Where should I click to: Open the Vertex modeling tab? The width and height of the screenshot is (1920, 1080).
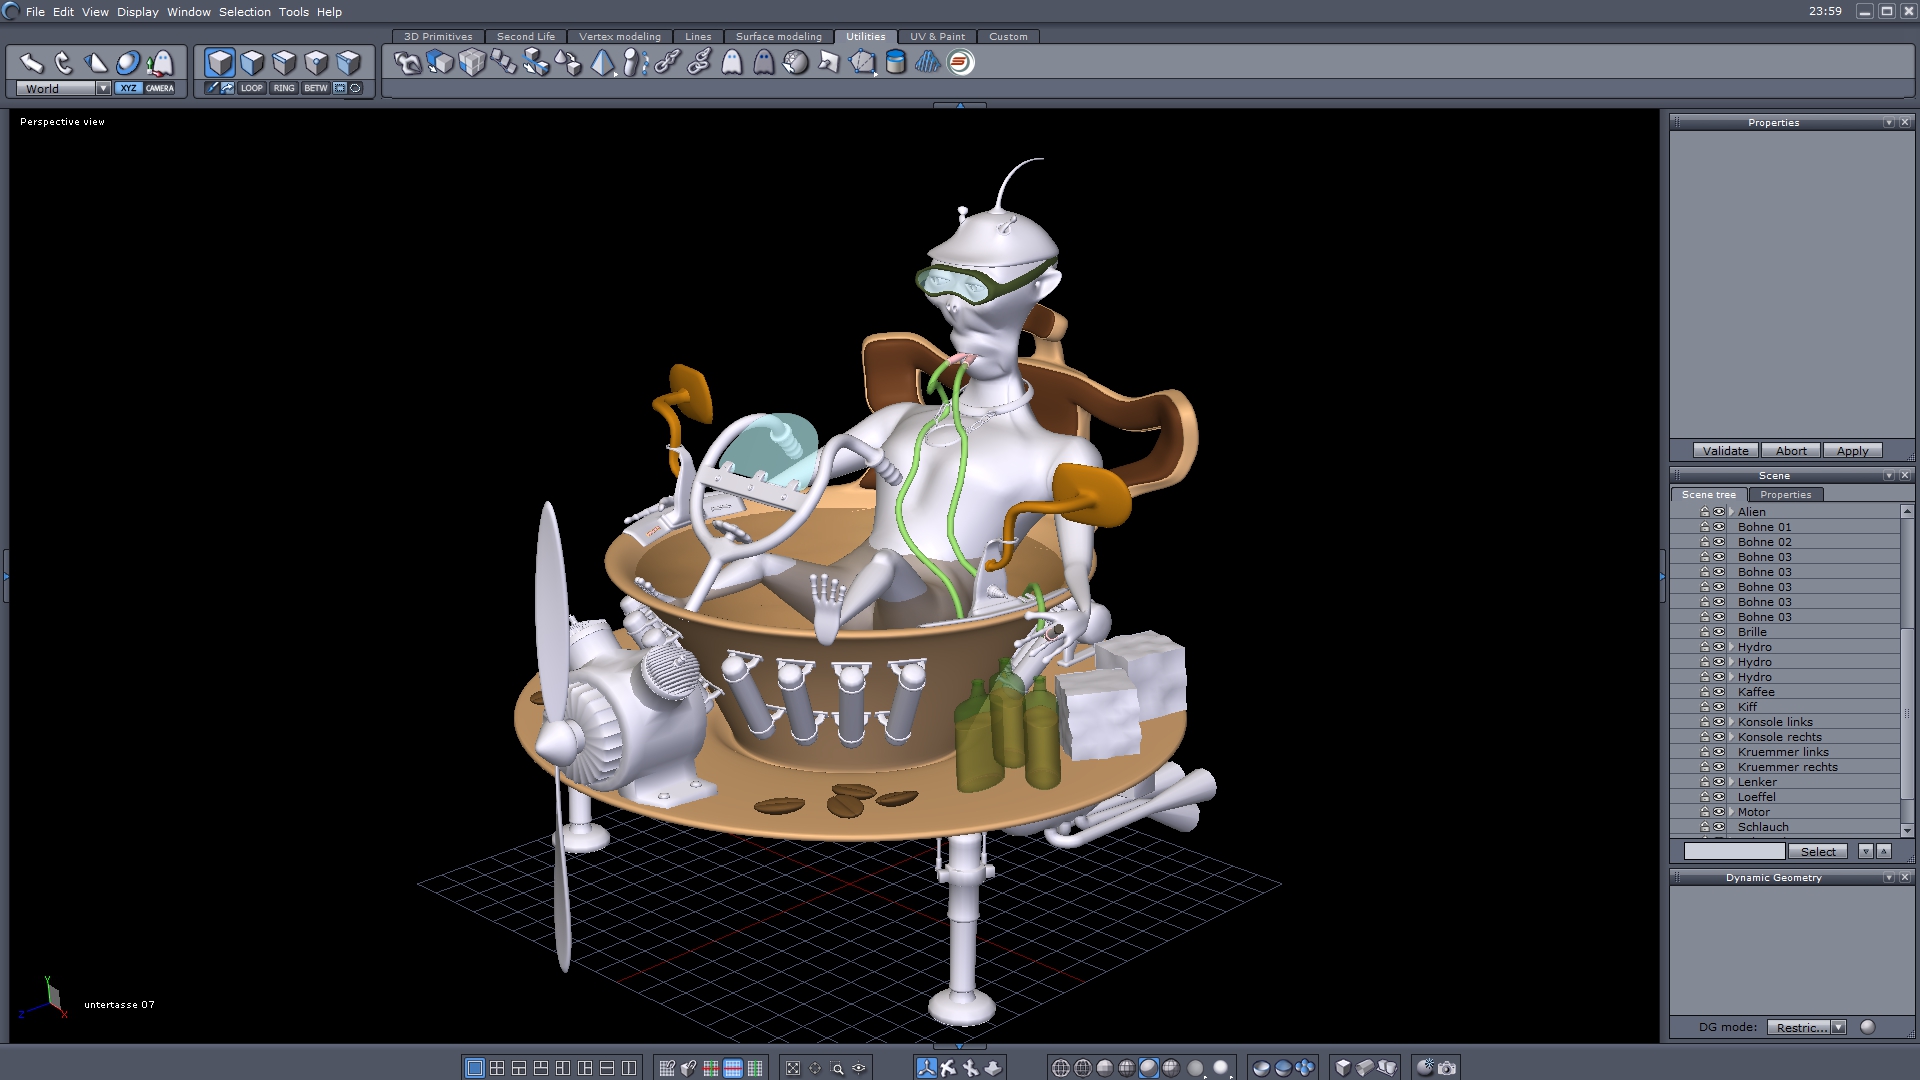(x=619, y=36)
